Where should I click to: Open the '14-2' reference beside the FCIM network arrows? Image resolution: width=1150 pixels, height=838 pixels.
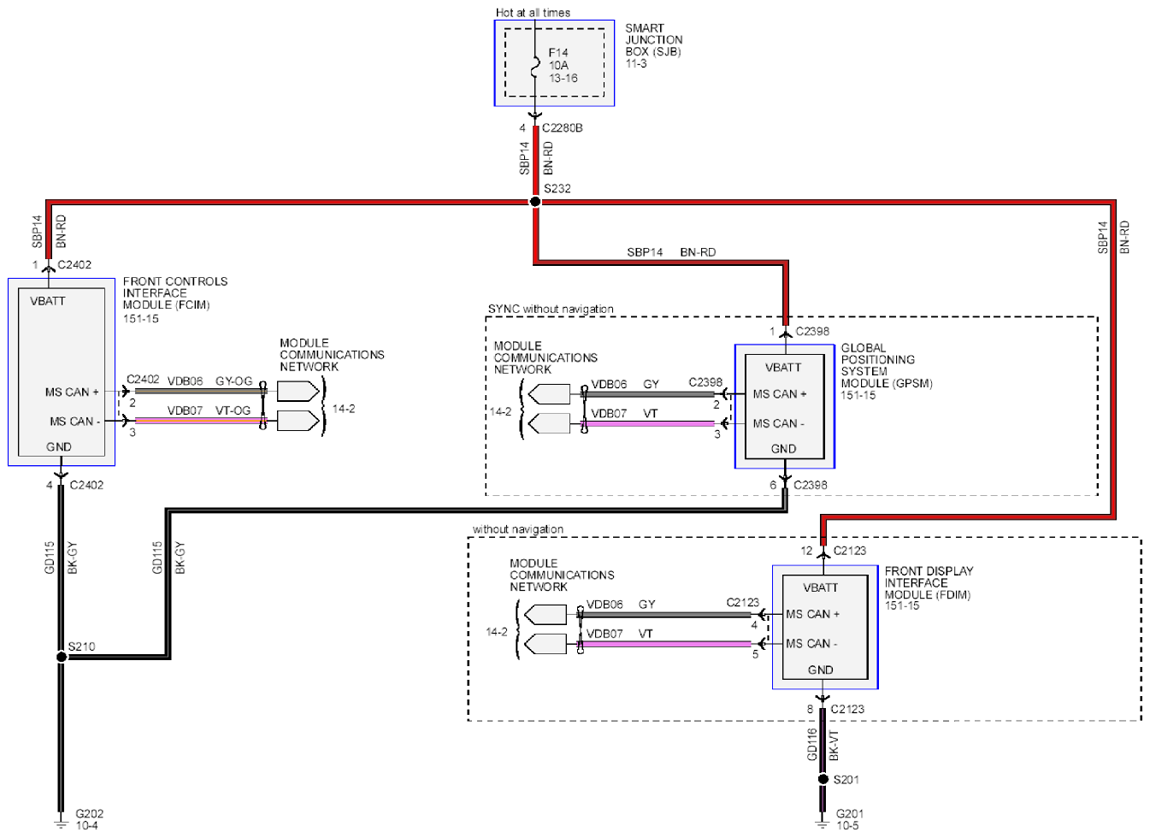click(343, 408)
